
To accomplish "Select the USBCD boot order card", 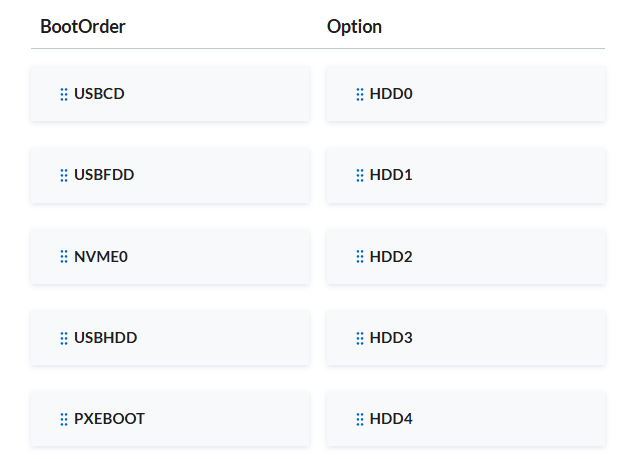I will (170, 94).
